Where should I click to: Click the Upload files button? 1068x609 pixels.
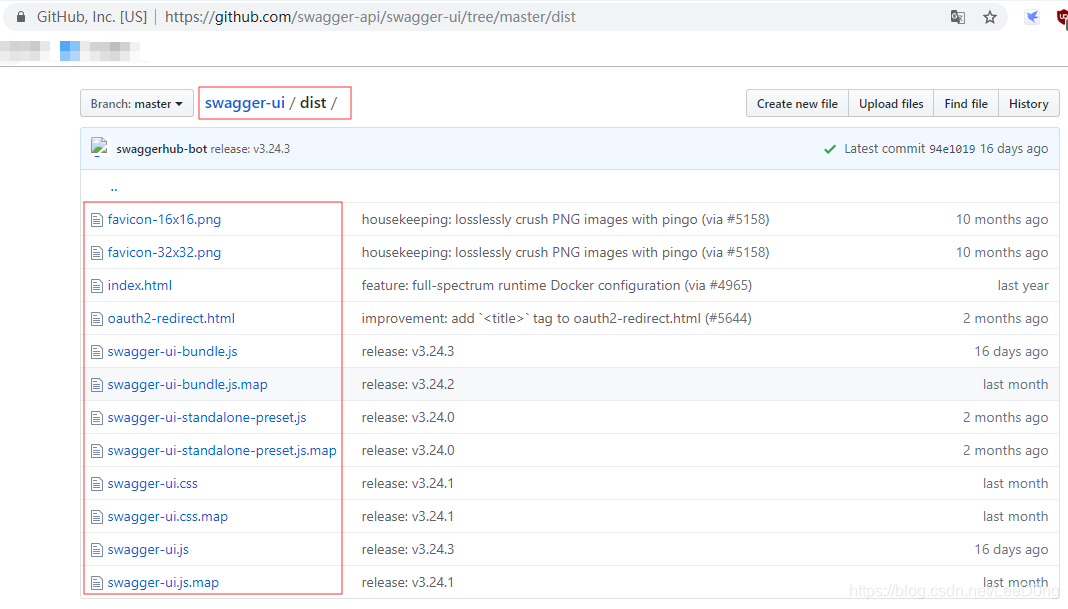pyautogui.click(x=891, y=104)
